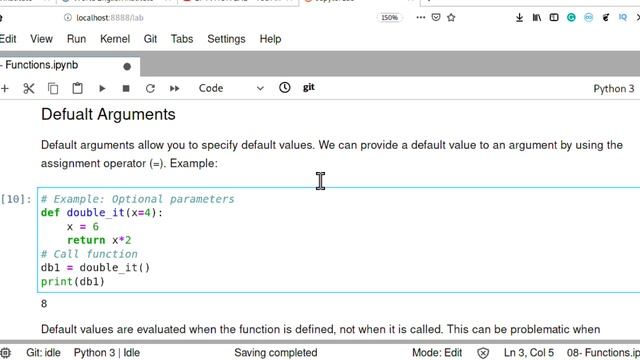Open the Git menu

(x=150, y=39)
